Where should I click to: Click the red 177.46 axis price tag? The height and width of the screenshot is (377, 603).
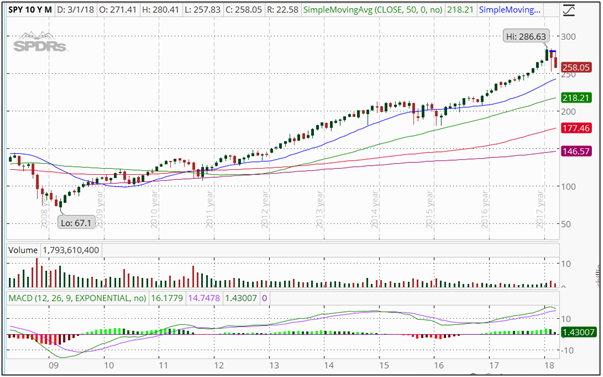coord(575,128)
